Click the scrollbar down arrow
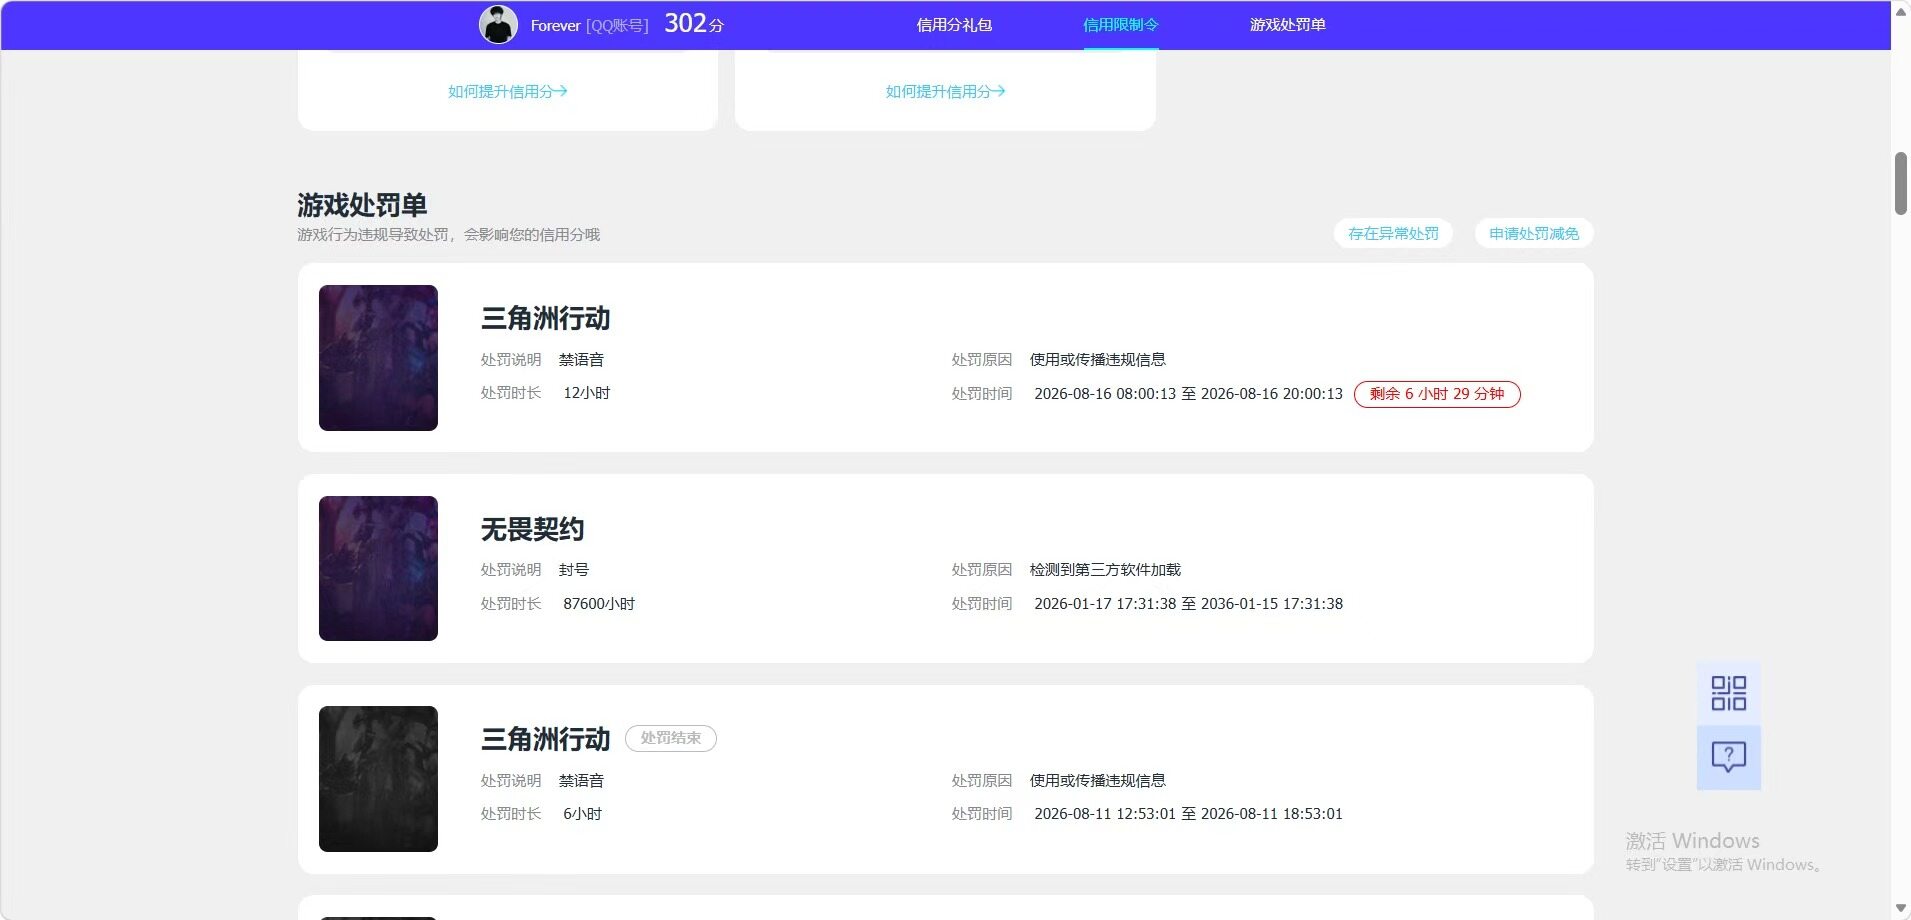 (1901, 908)
